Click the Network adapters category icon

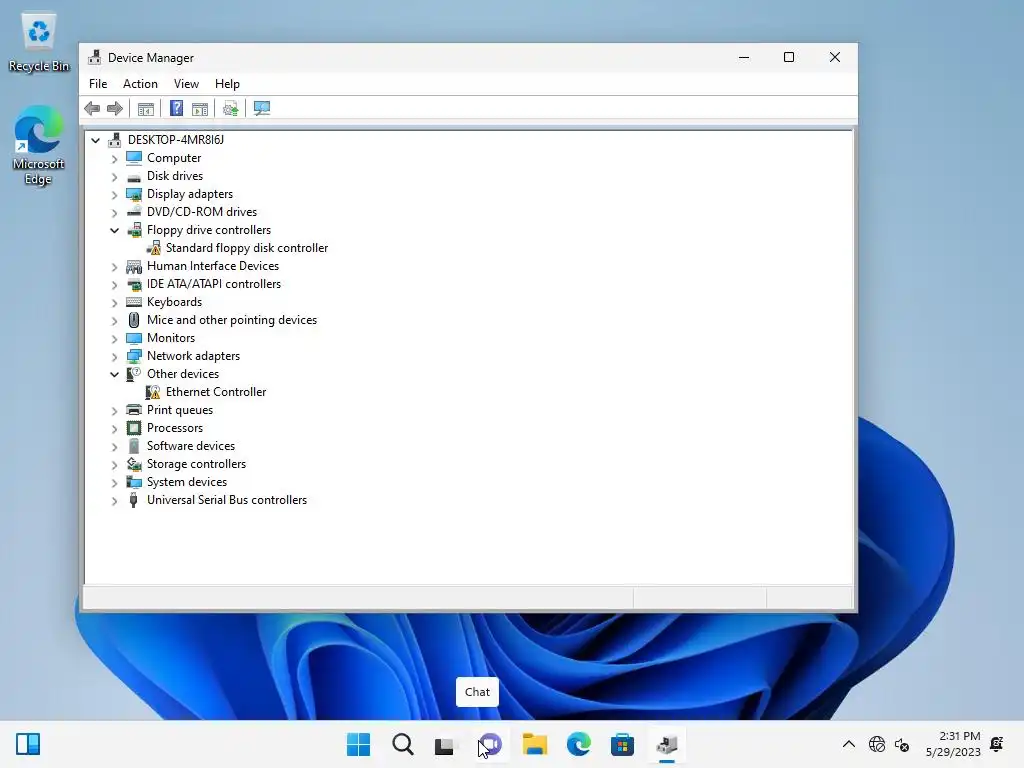134,356
